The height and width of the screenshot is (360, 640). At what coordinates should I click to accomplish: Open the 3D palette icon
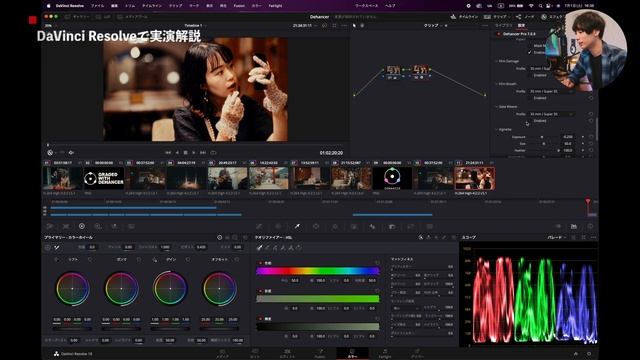point(429,226)
